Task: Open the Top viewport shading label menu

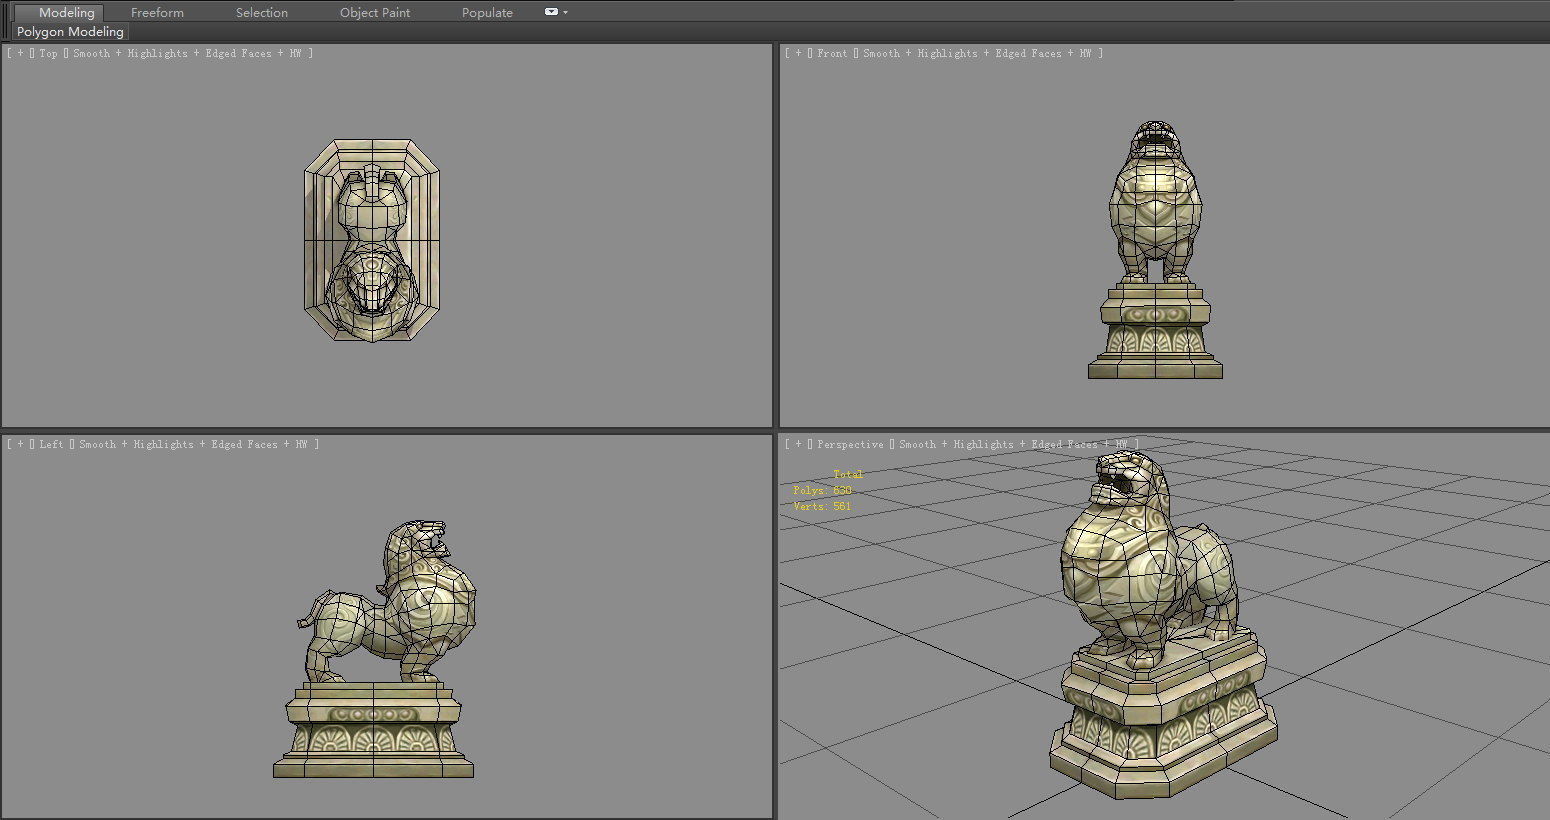Action: tap(188, 53)
